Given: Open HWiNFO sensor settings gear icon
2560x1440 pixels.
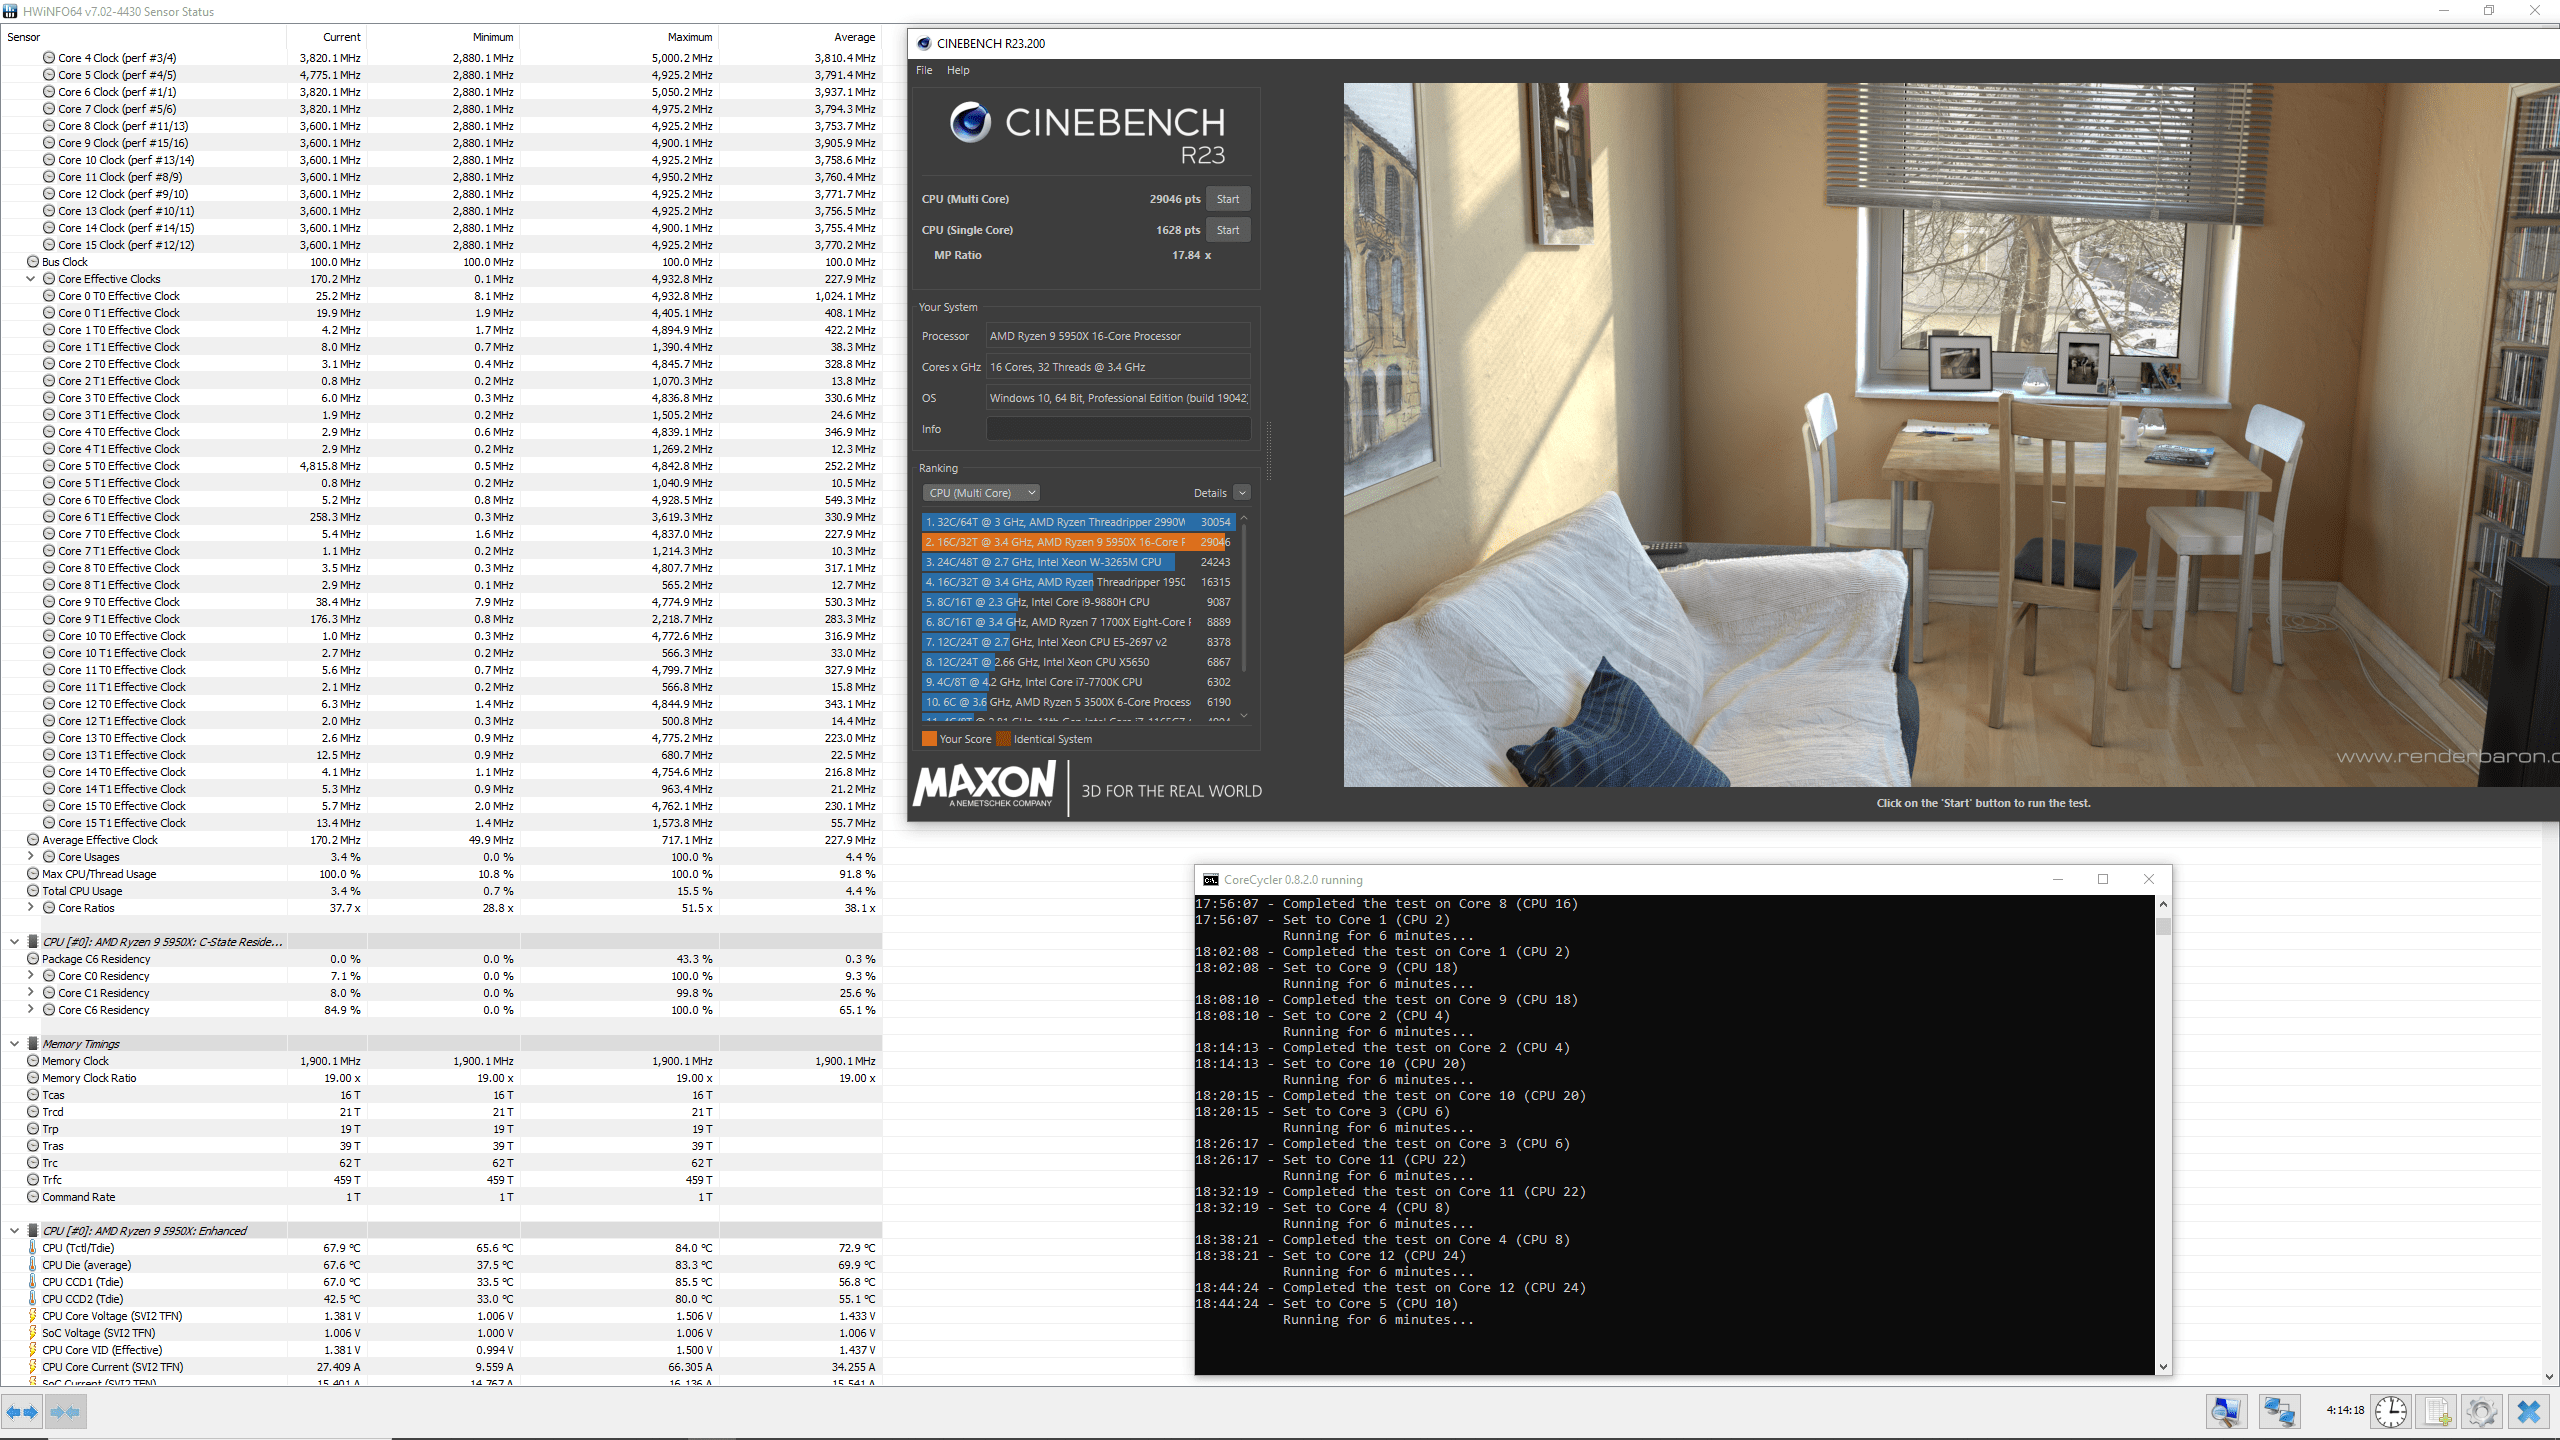Looking at the screenshot, I should (x=2482, y=1412).
